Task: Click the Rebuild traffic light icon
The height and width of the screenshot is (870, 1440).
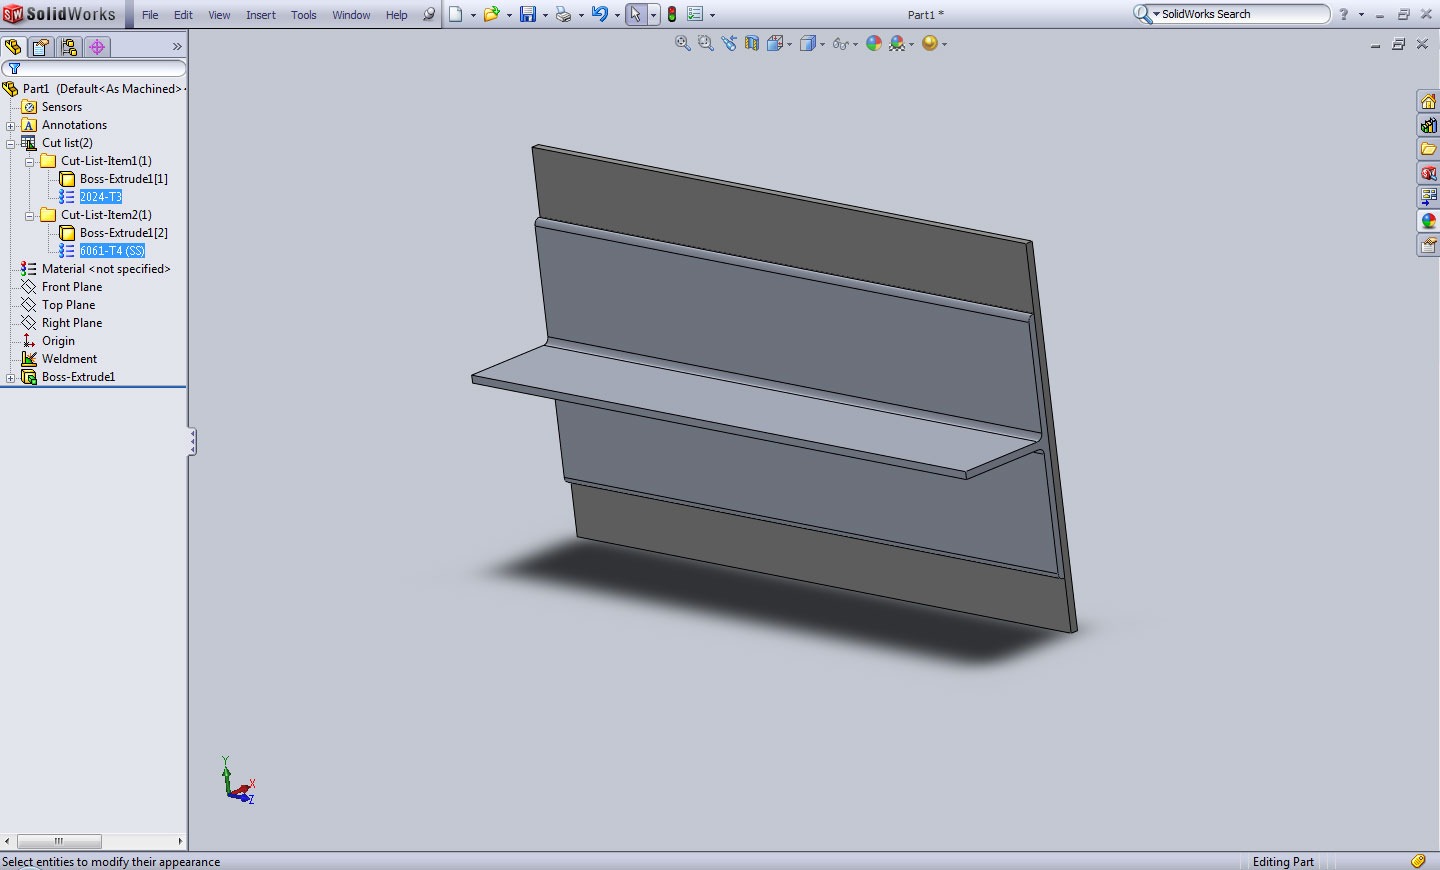Action: [672, 14]
